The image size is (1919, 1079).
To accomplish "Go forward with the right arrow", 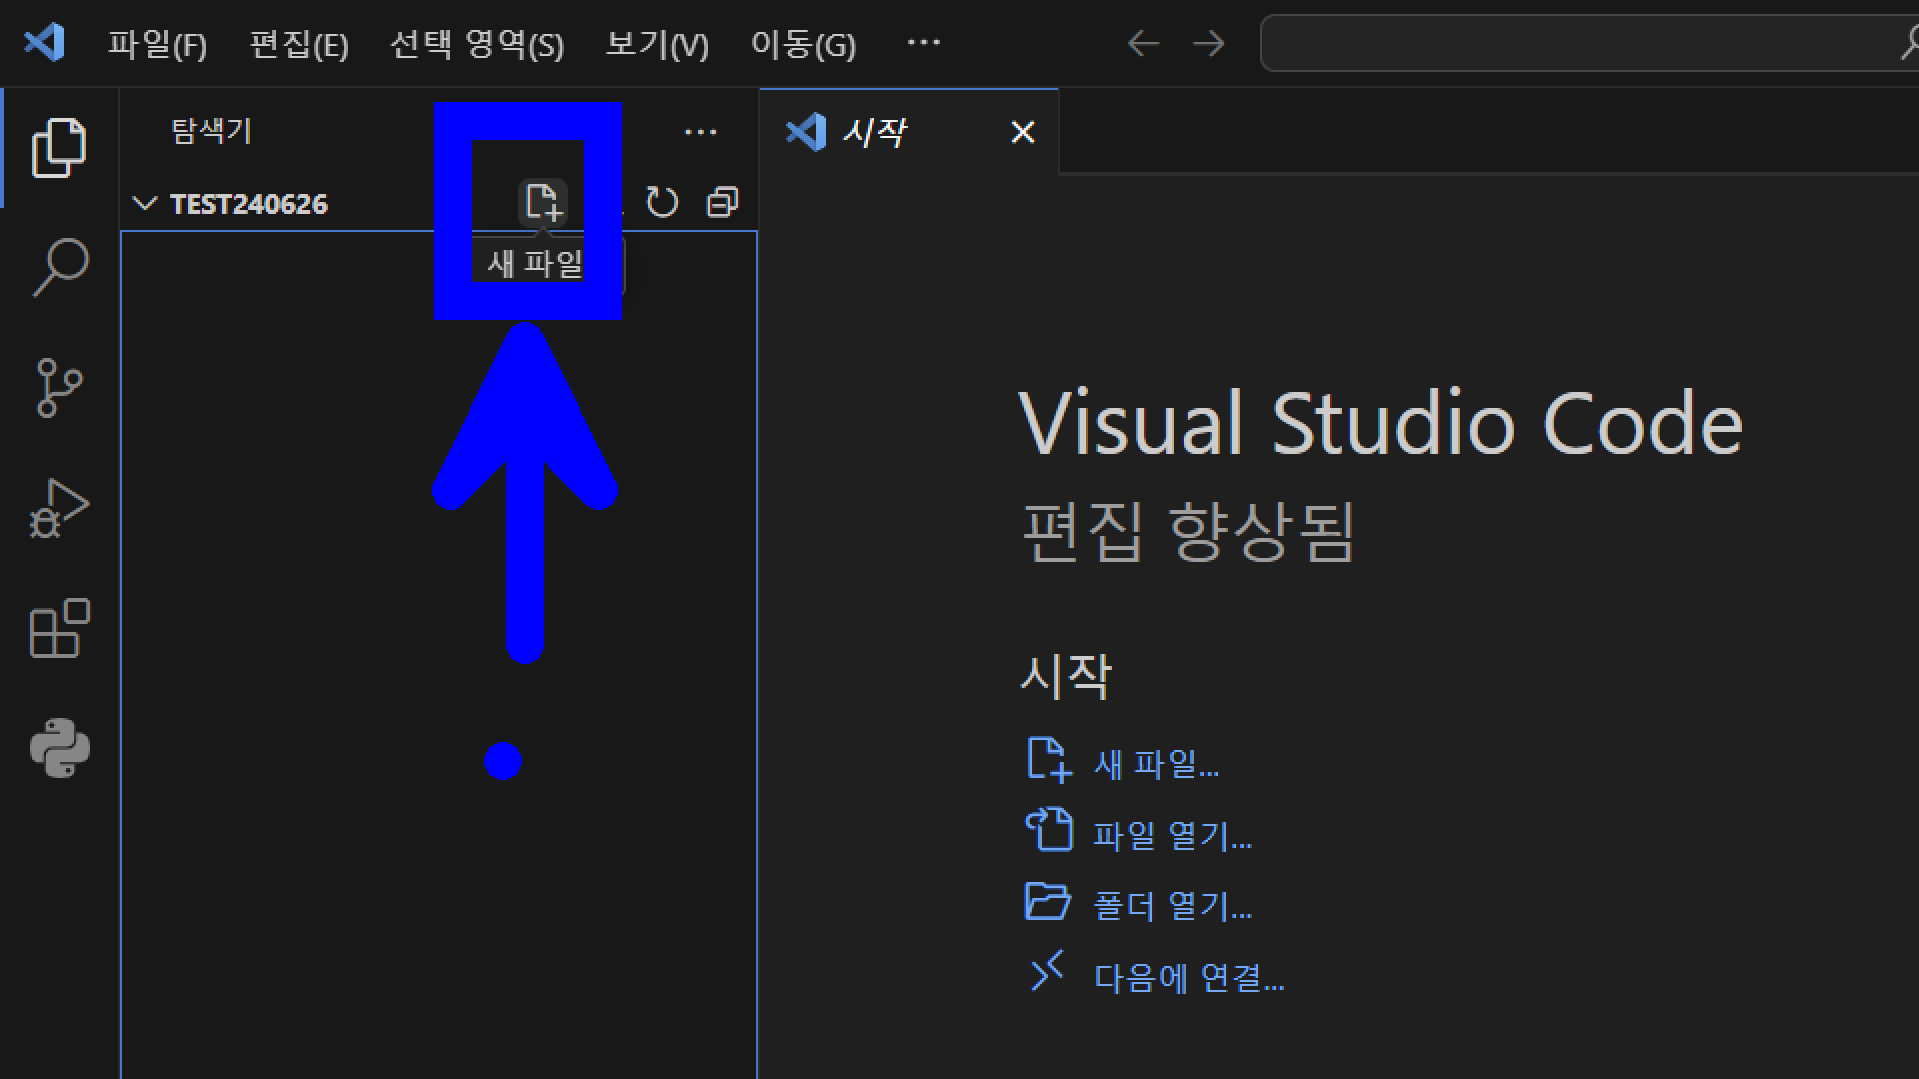I will click(1209, 43).
